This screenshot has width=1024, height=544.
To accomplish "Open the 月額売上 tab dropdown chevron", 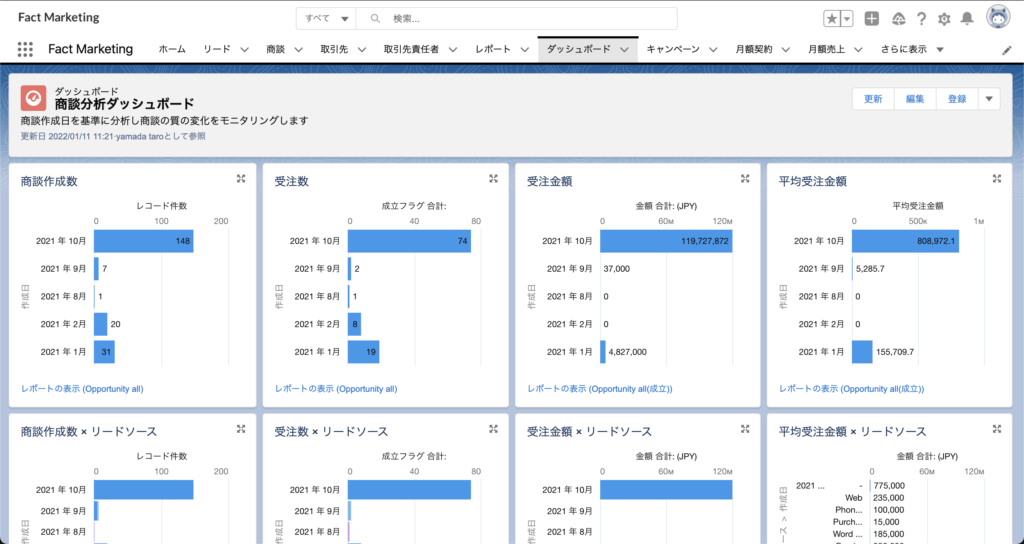I will click(x=858, y=50).
